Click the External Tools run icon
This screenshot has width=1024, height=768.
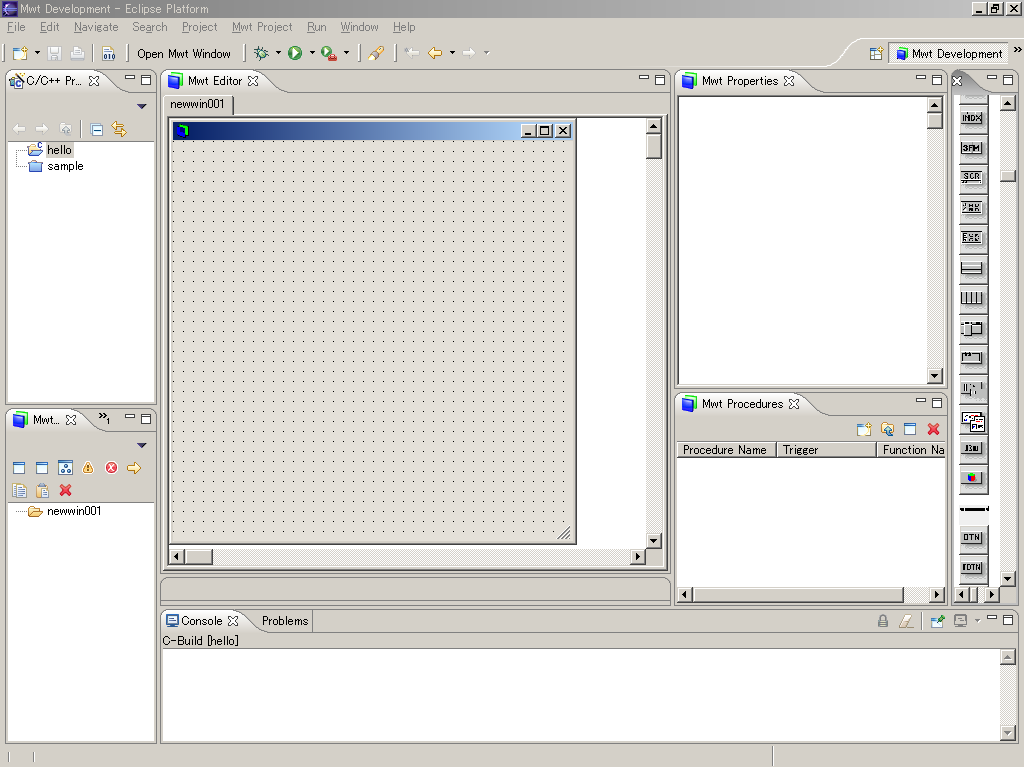coord(329,54)
